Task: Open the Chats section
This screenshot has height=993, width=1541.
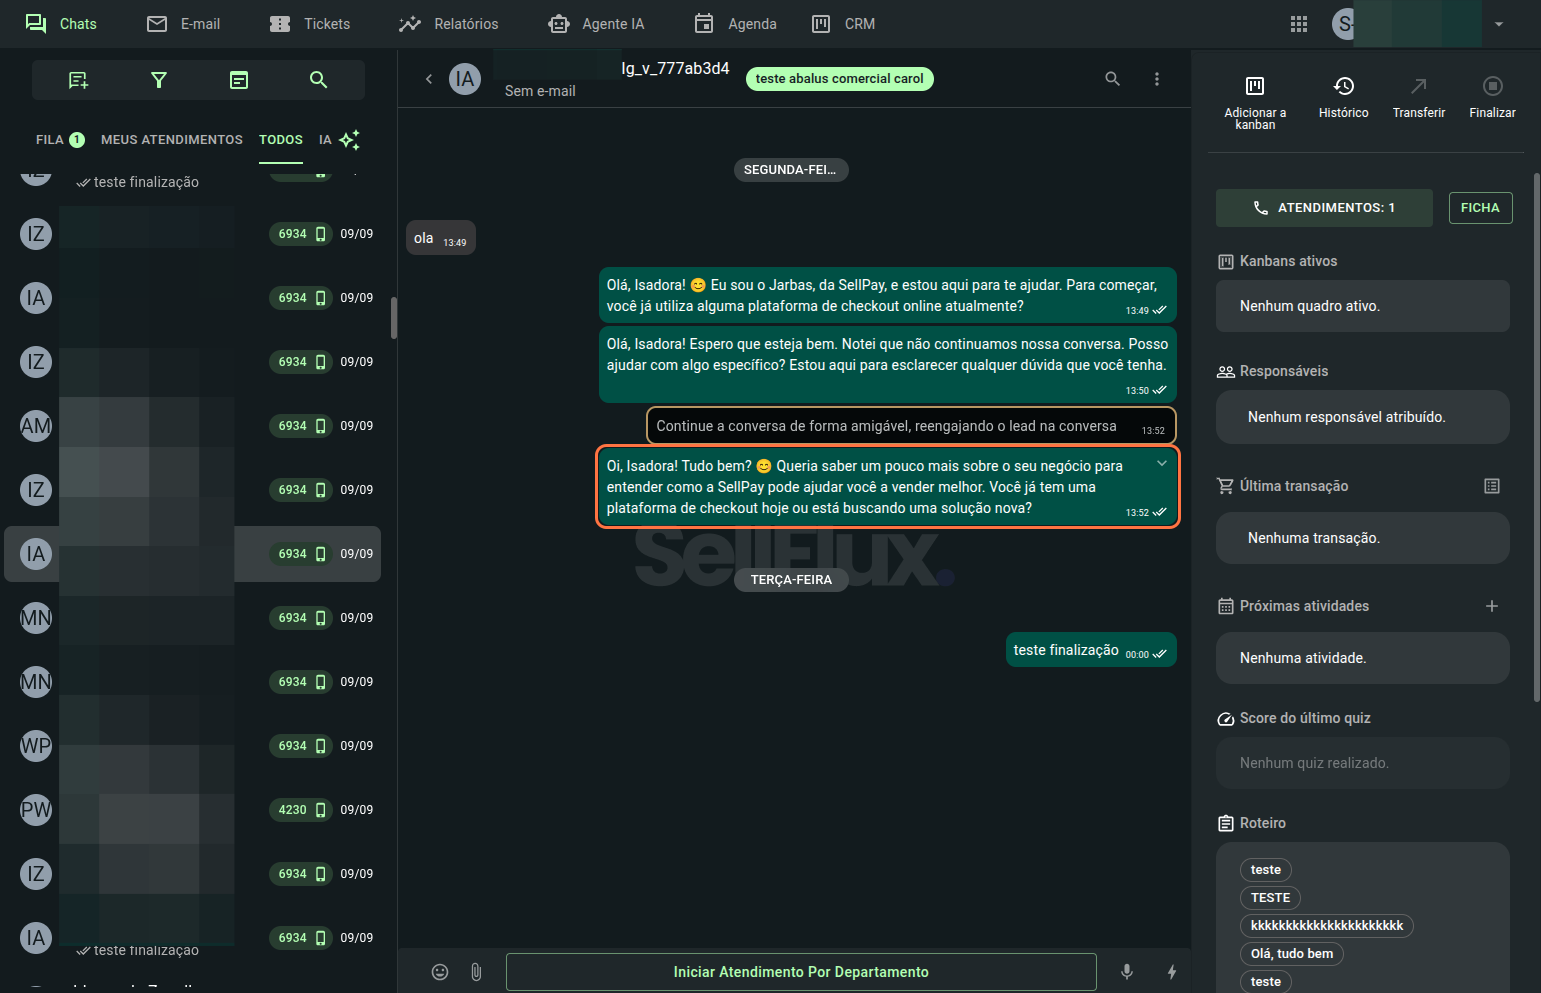Action: pos(60,24)
